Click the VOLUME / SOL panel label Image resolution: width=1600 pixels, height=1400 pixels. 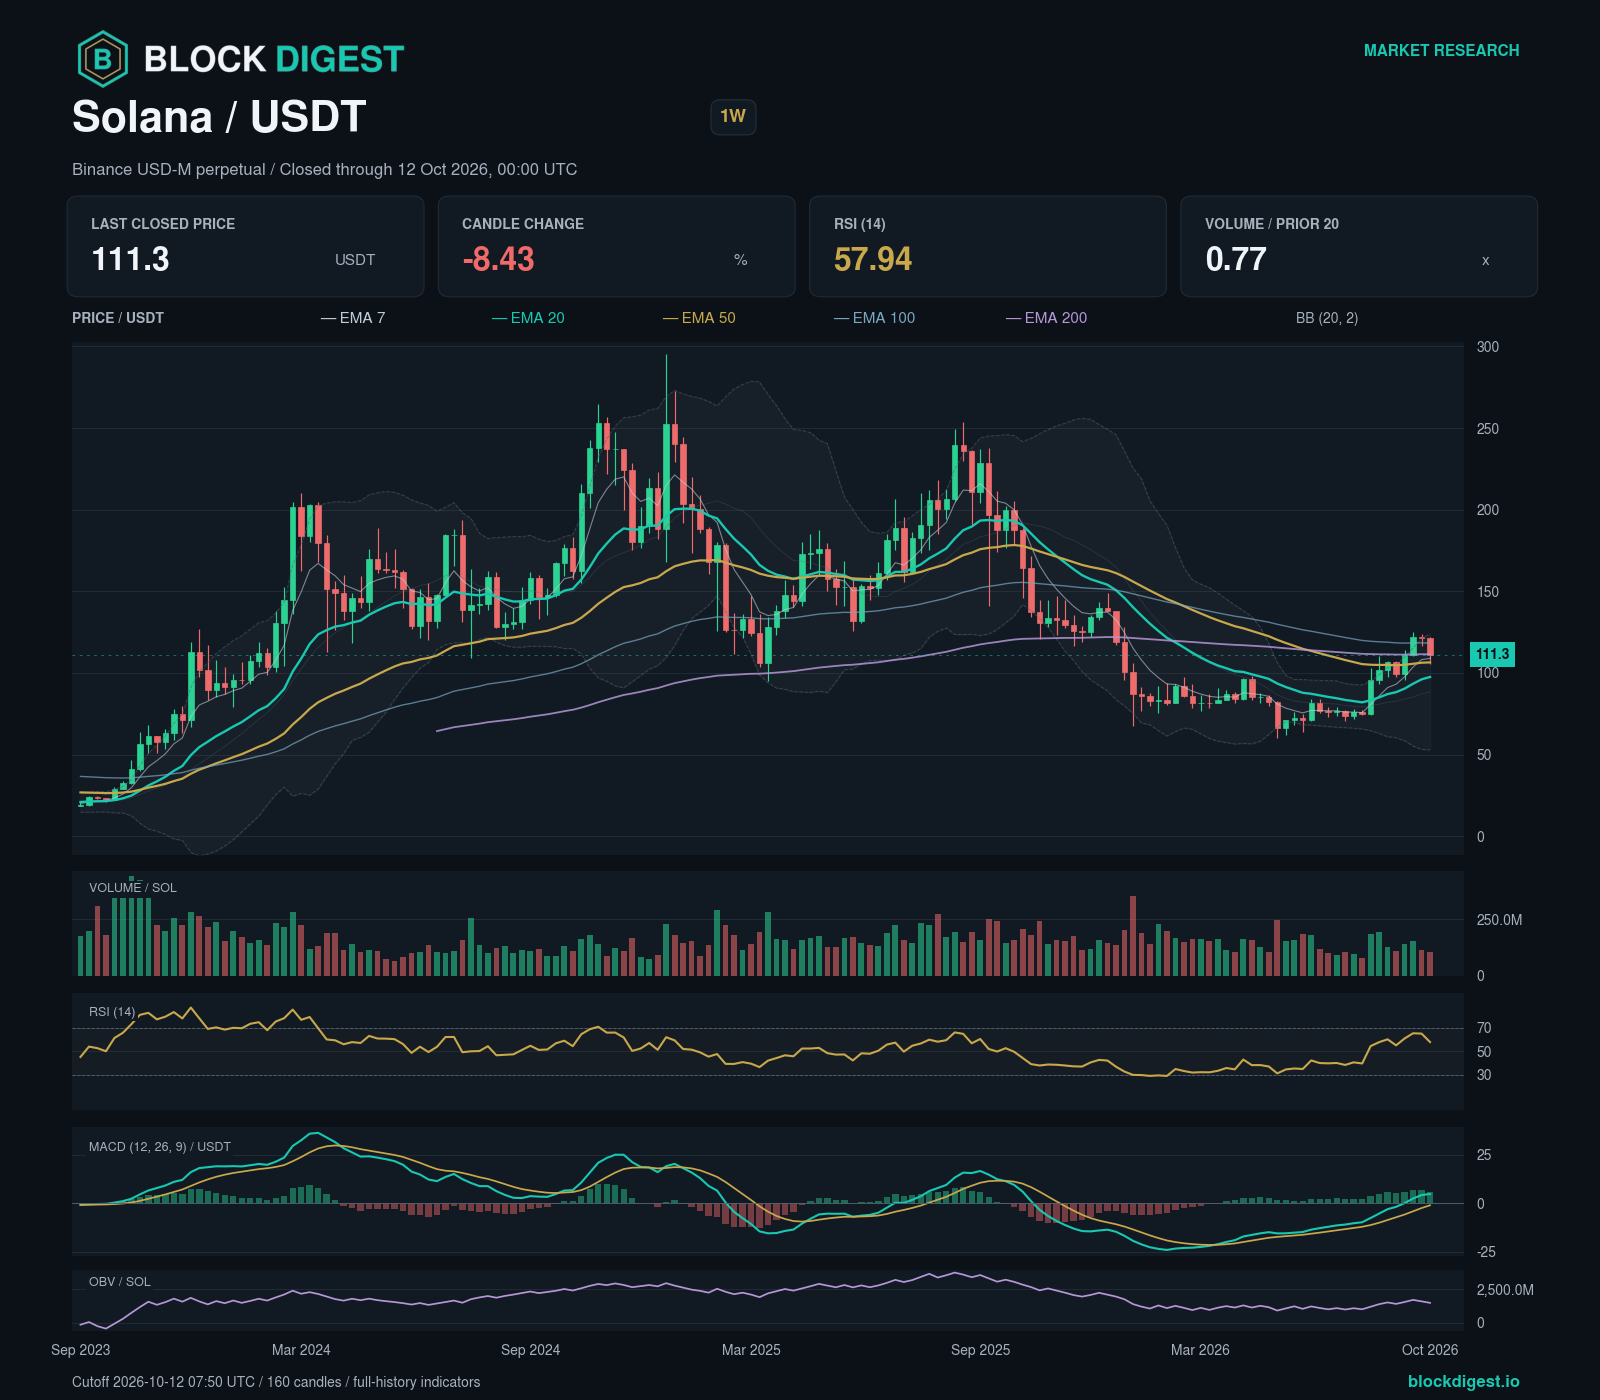pos(133,888)
